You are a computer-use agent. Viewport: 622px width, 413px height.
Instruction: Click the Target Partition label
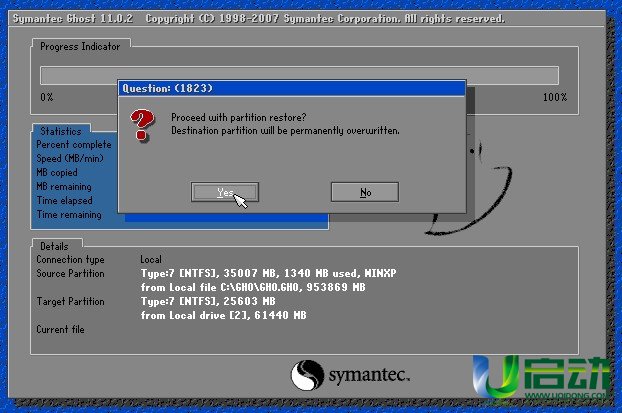[70, 302]
